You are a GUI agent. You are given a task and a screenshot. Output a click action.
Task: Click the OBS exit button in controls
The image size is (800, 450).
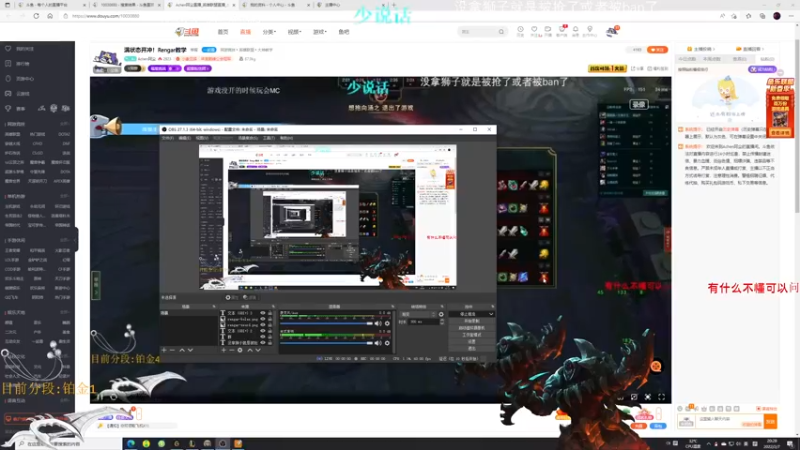point(471,348)
